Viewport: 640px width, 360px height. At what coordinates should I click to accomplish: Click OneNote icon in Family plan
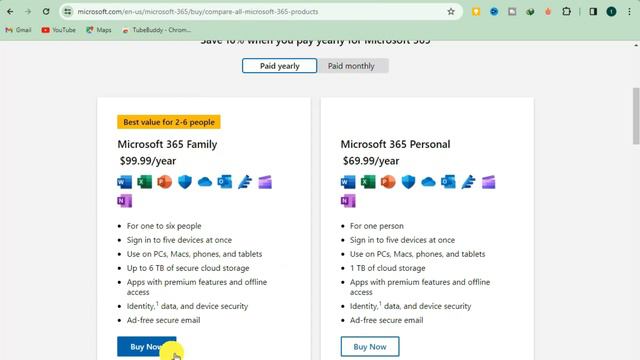[x=124, y=201]
